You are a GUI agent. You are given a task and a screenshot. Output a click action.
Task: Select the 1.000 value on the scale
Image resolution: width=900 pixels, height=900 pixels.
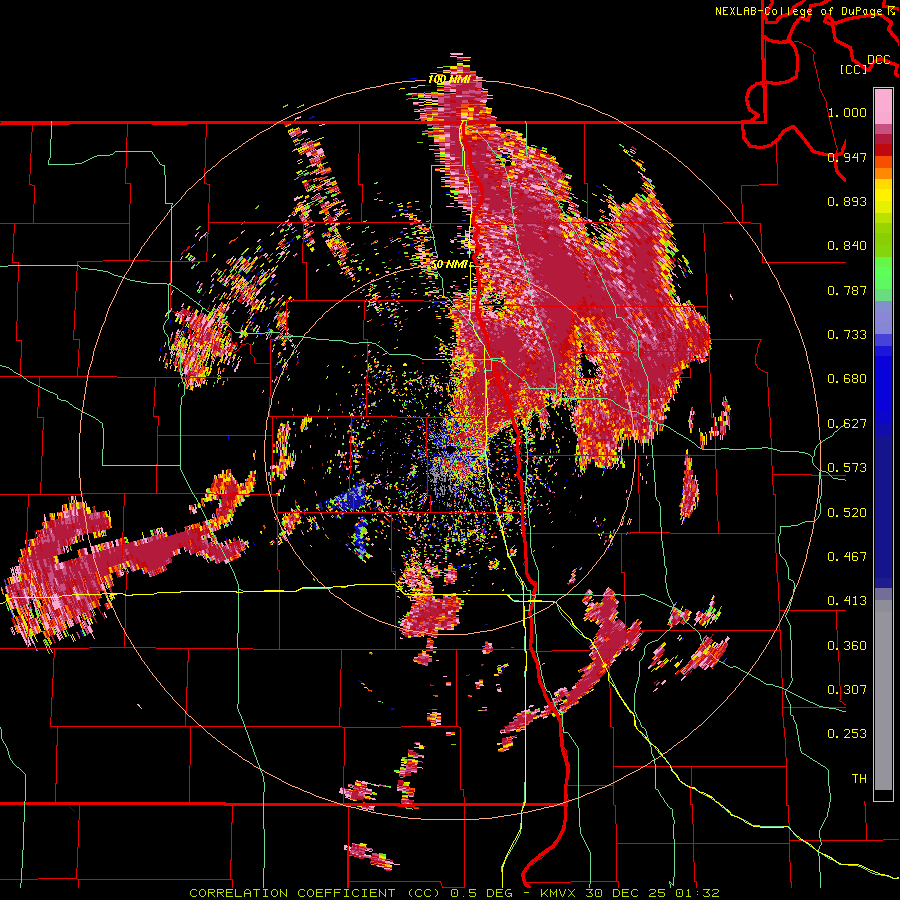pos(847,112)
